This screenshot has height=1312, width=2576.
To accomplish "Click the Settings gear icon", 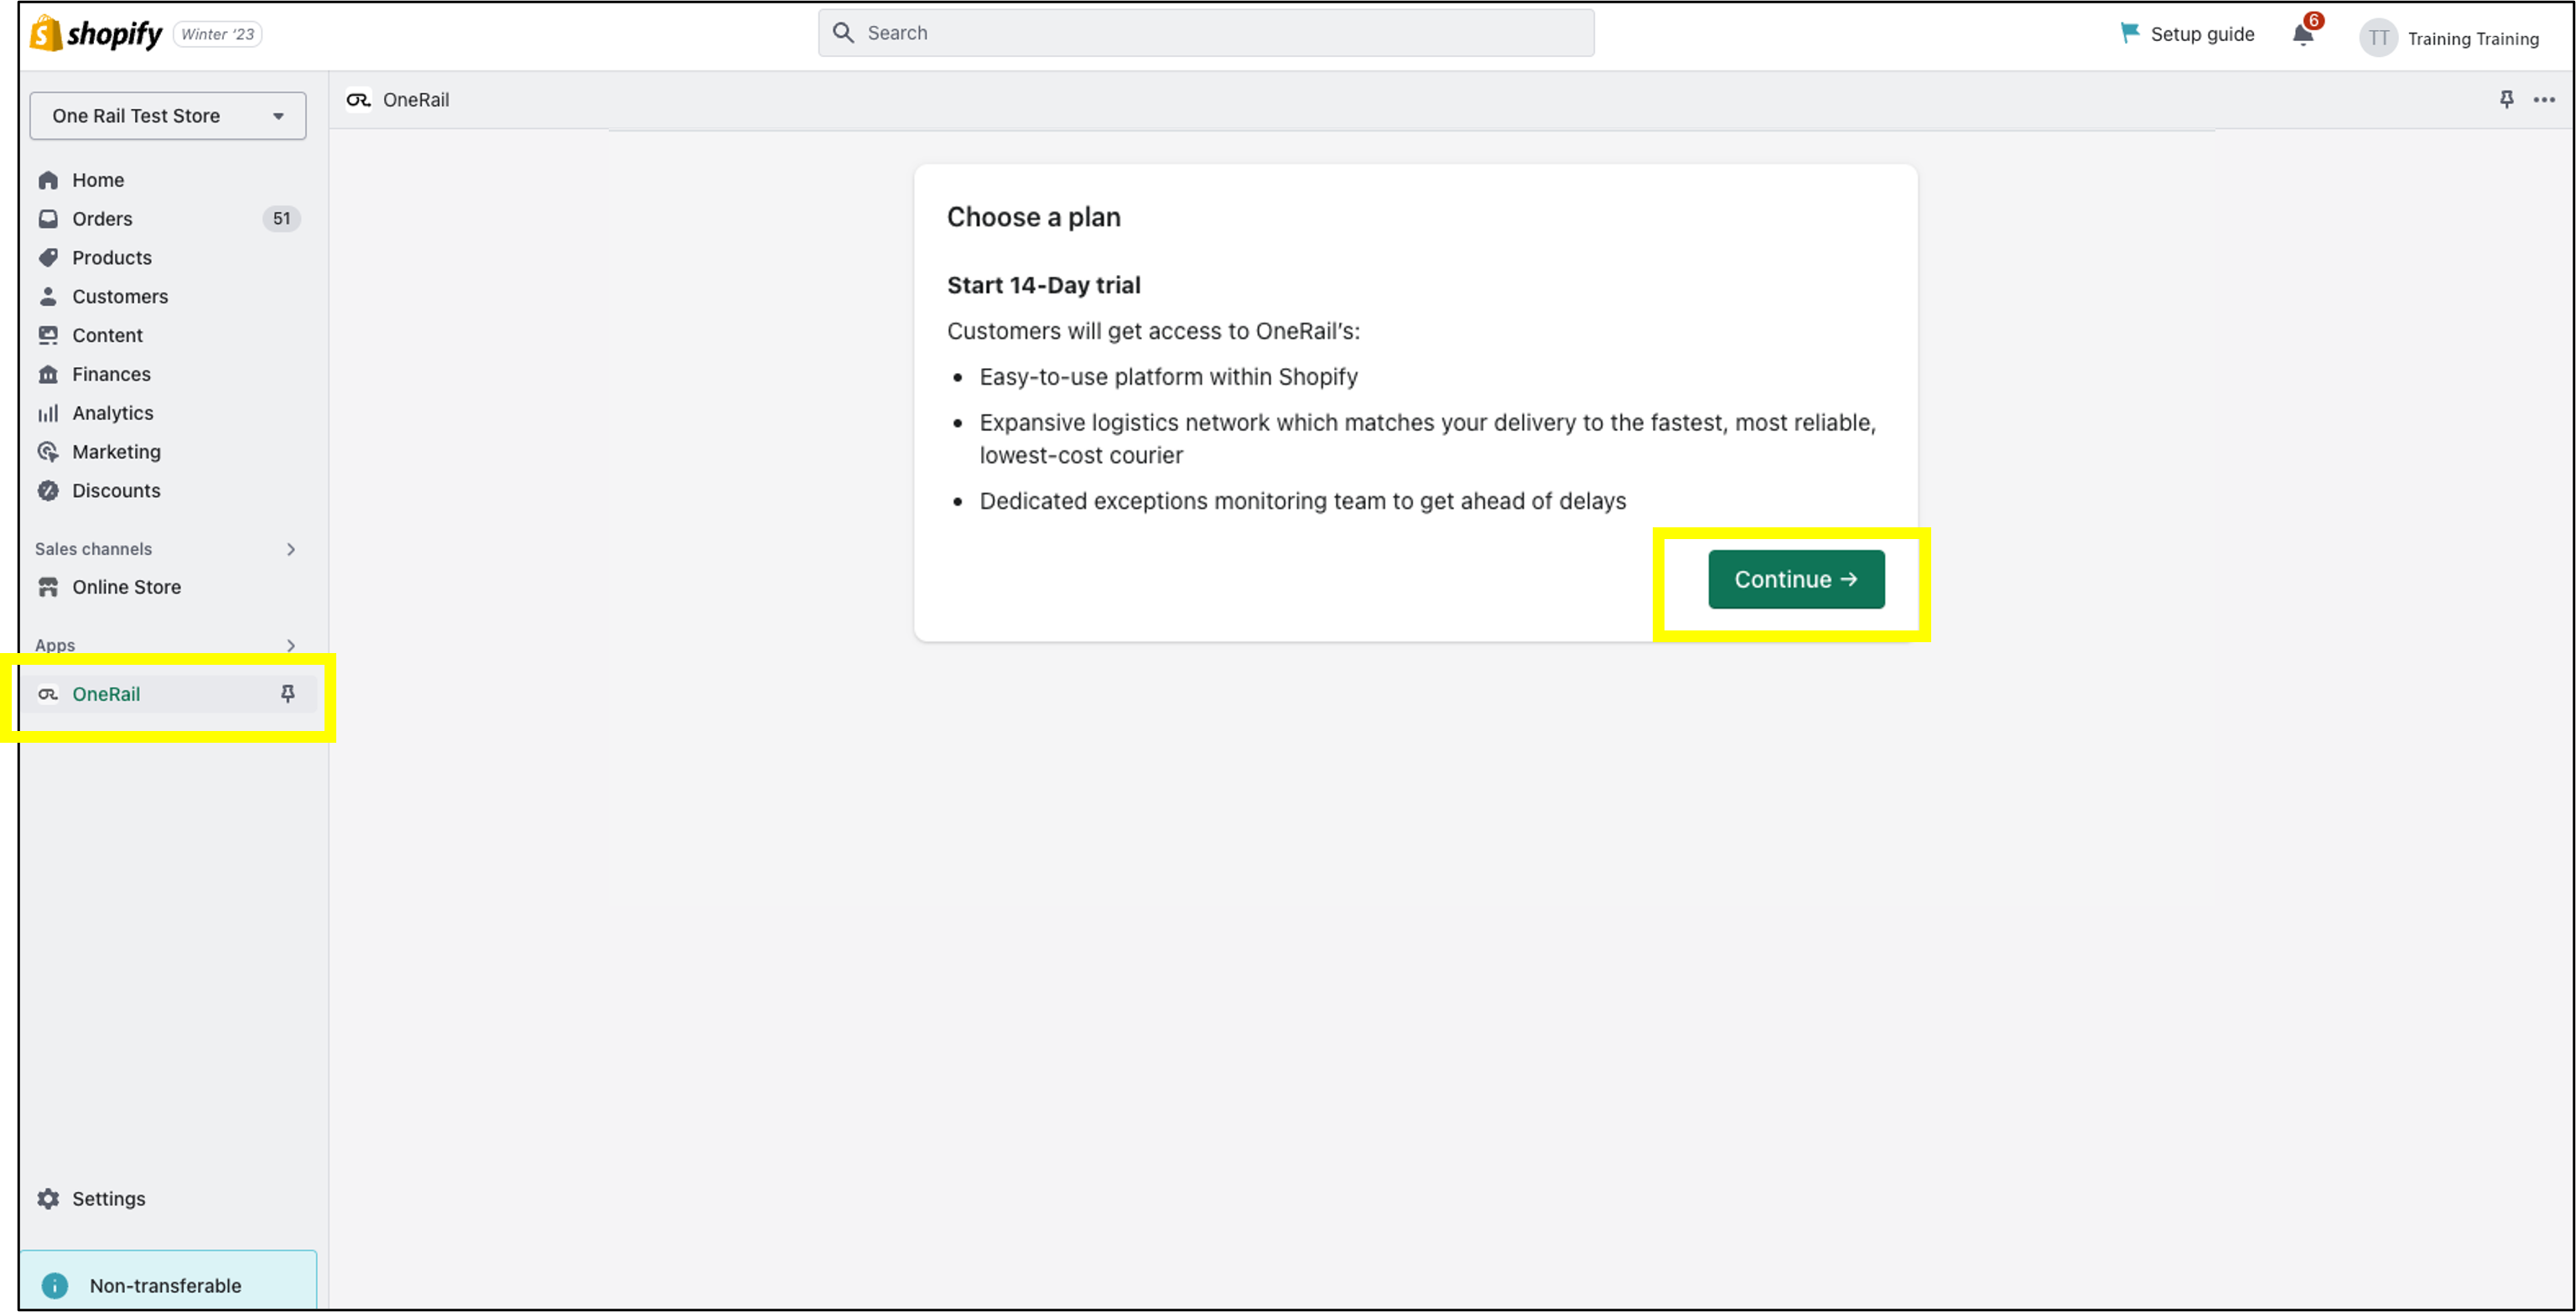I will click(48, 1198).
